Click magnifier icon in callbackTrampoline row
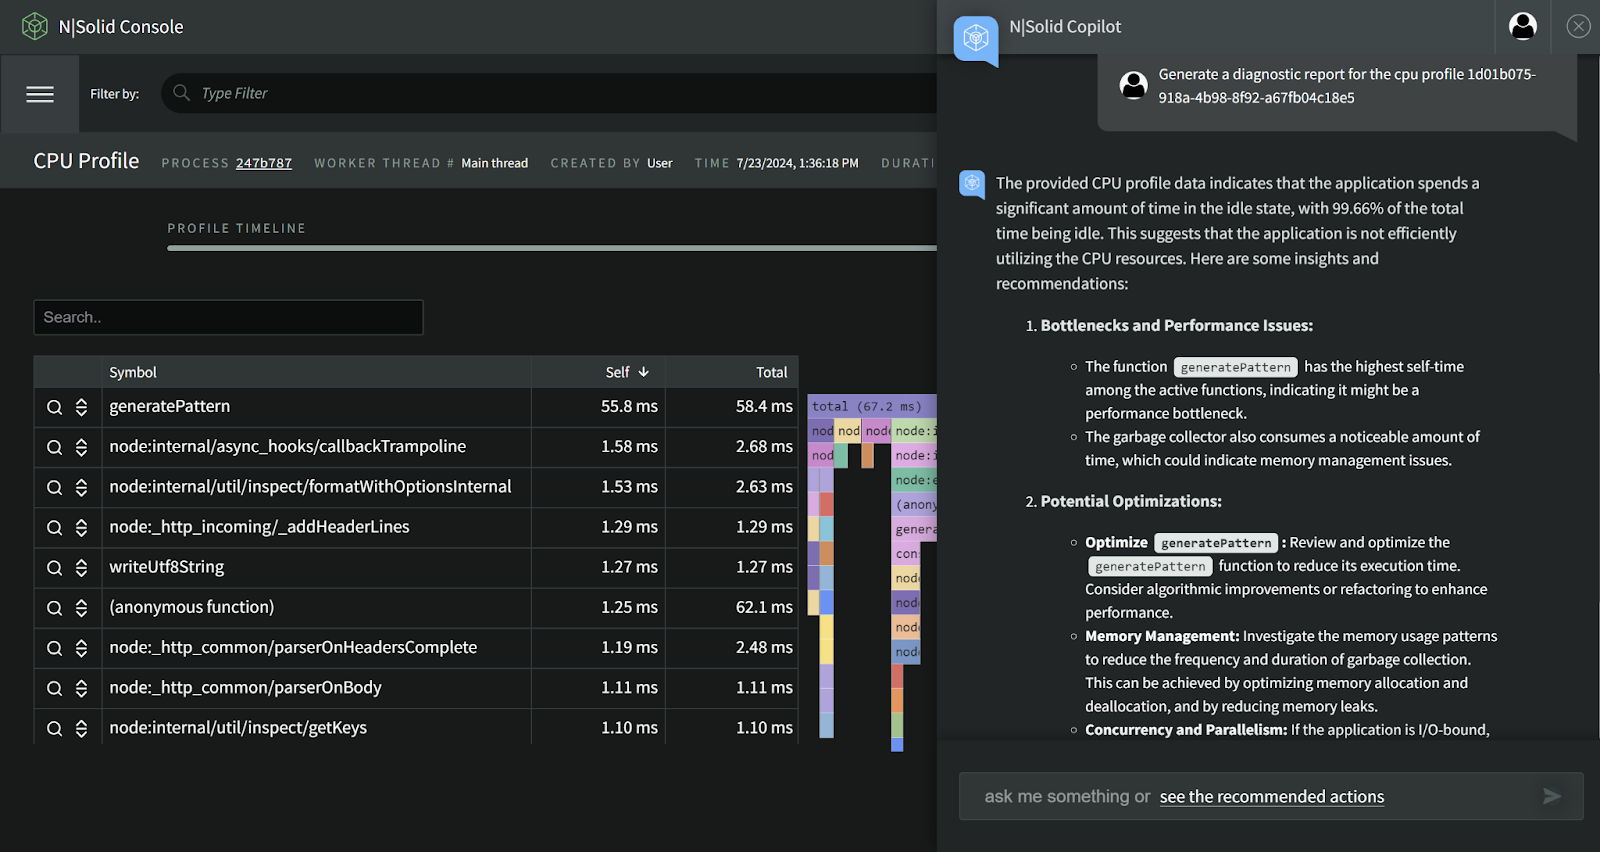Screen dimensions: 1600x852 click(x=54, y=447)
